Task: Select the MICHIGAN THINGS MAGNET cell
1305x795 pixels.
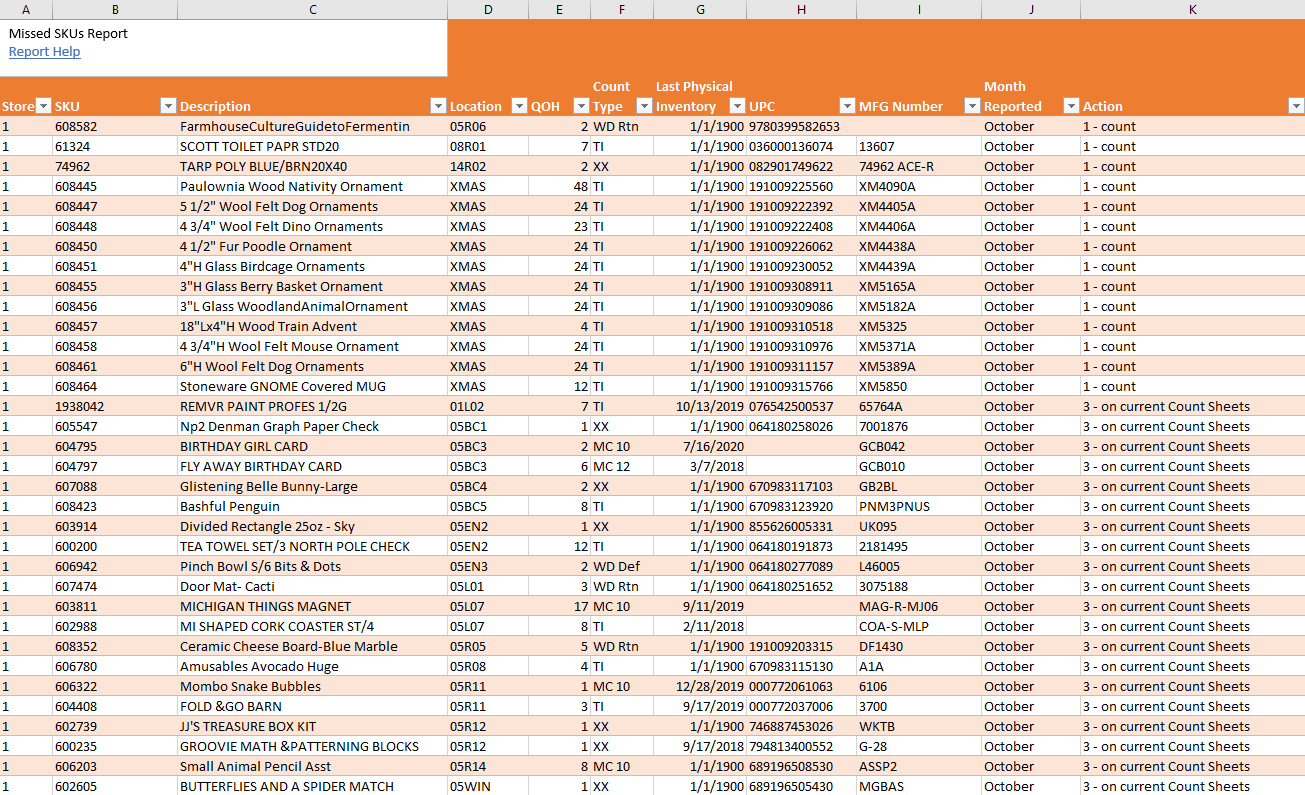Action: coord(313,606)
